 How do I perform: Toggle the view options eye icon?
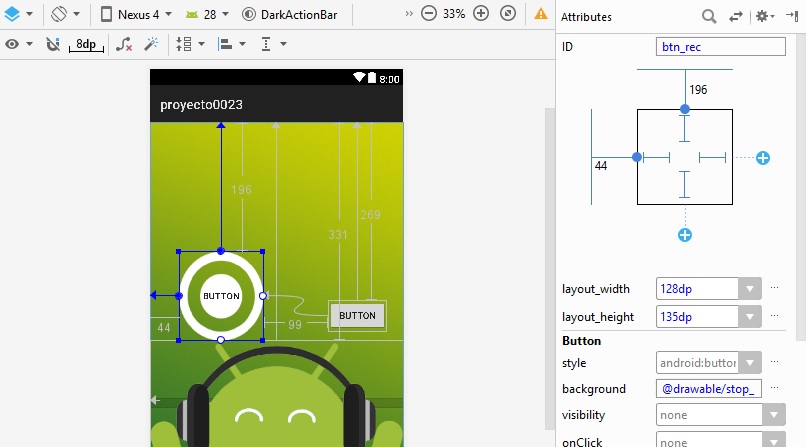pos(14,44)
